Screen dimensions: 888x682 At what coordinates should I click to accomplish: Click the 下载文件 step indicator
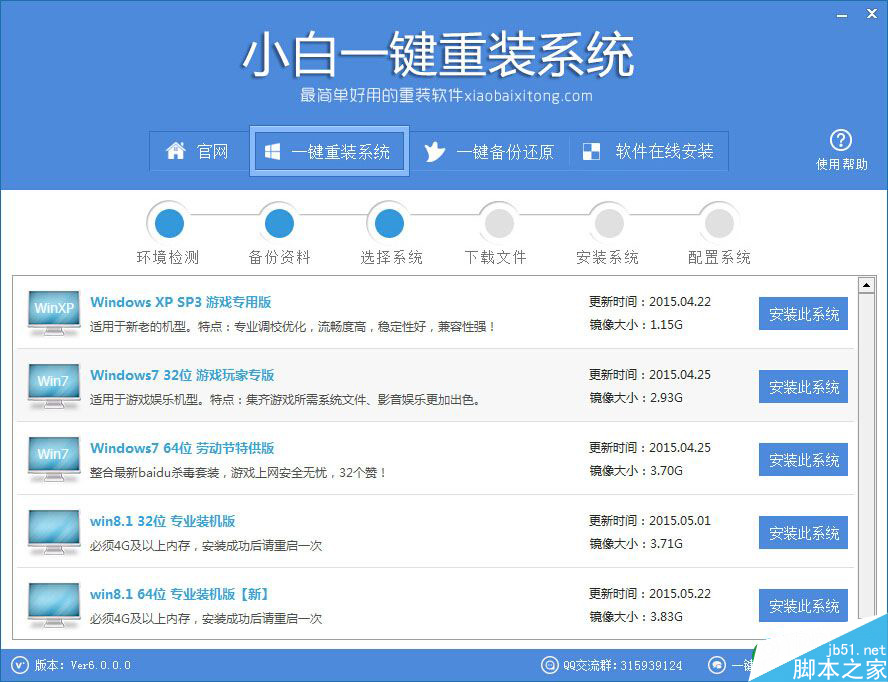(498, 222)
